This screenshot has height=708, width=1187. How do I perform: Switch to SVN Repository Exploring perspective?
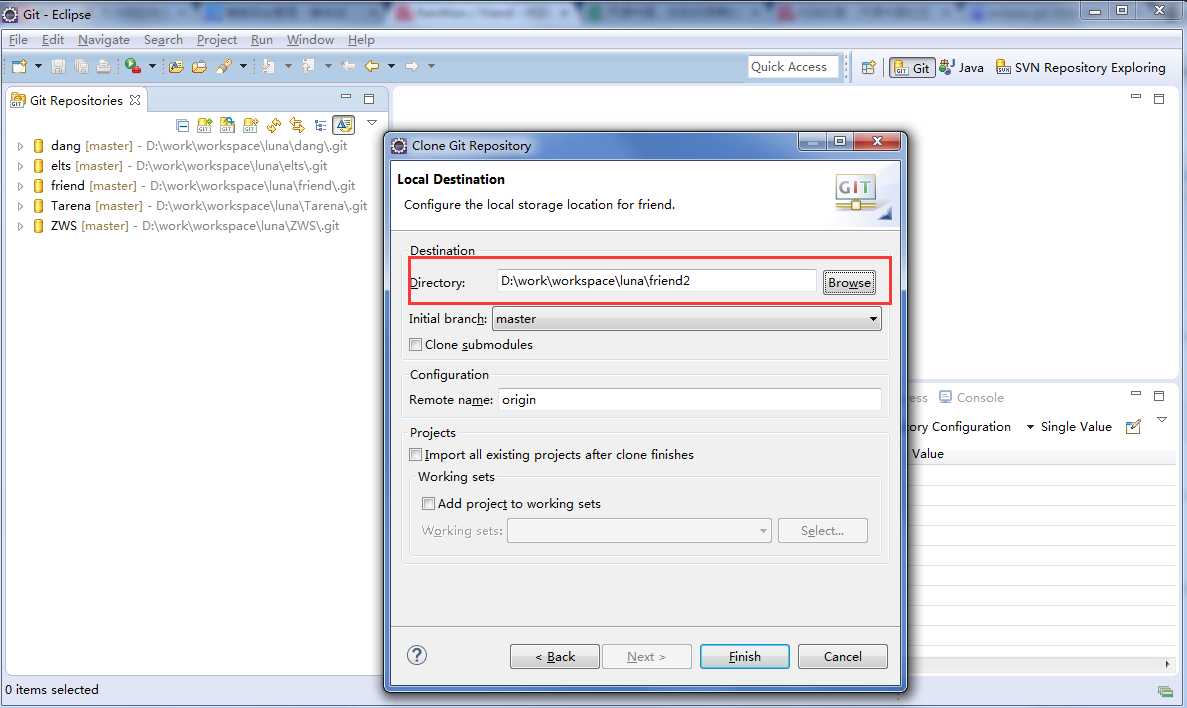click(1080, 67)
